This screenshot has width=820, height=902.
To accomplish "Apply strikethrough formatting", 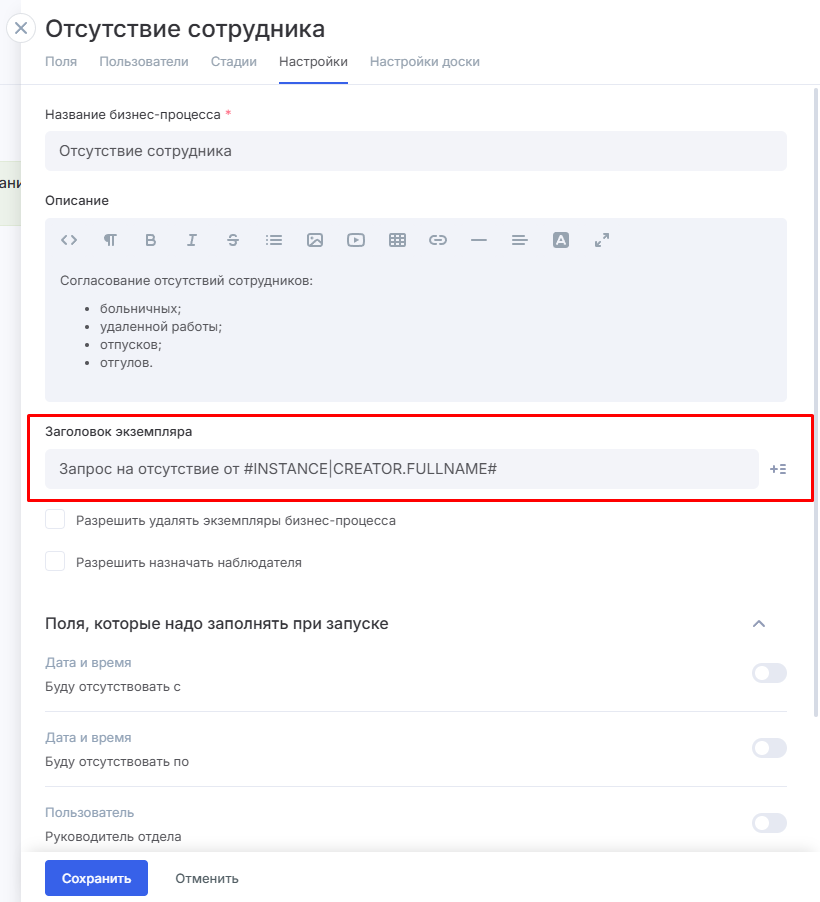I will (x=233, y=240).
